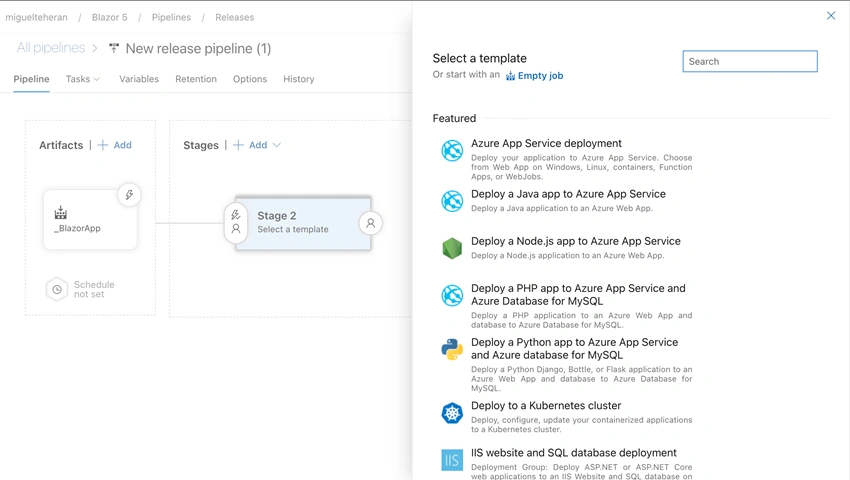Choose Deploy a PHP app with MySQL template
850x480 pixels.
click(566, 308)
